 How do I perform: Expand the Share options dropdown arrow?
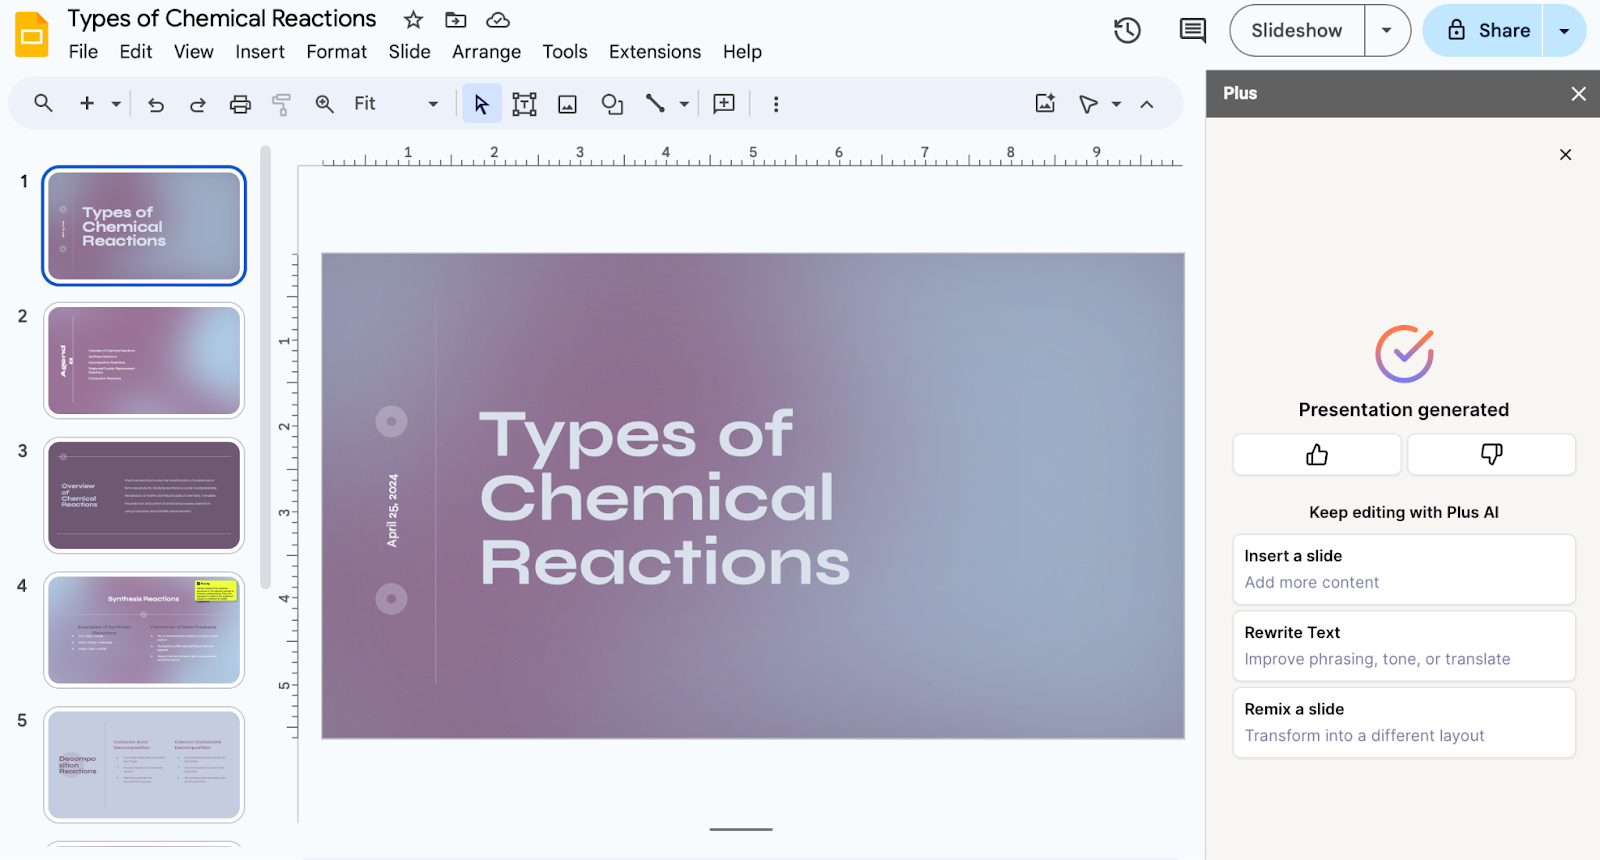pos(1565,31)
